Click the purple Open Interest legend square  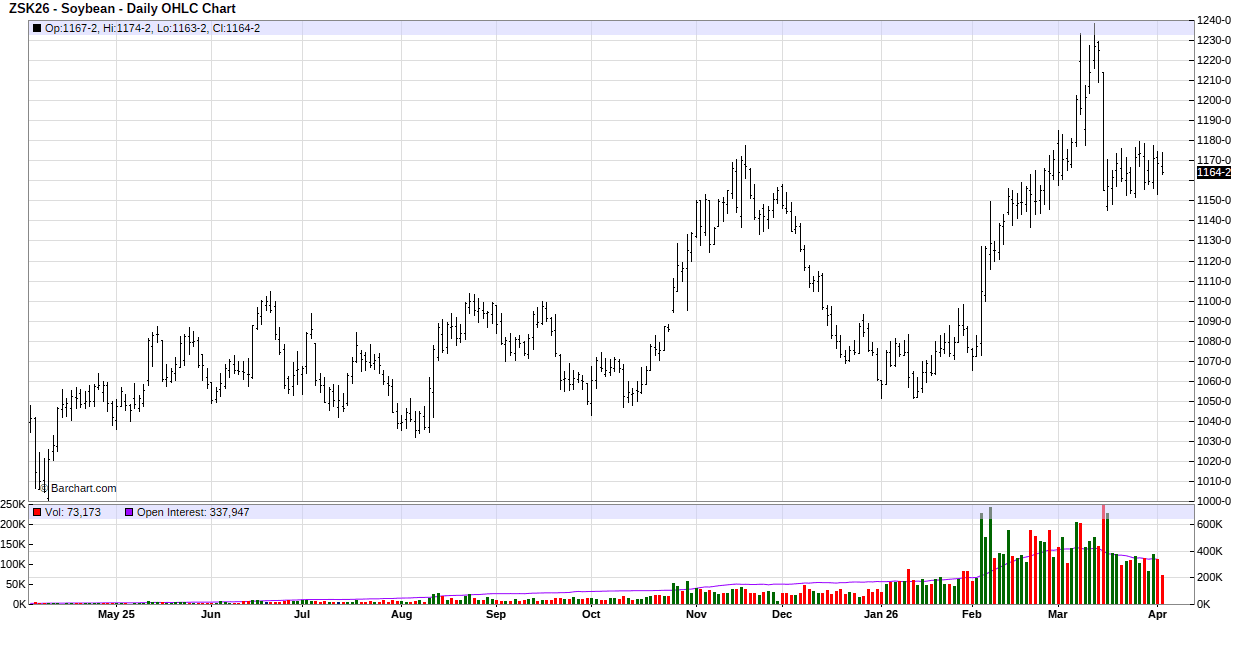tap(128, 512)
